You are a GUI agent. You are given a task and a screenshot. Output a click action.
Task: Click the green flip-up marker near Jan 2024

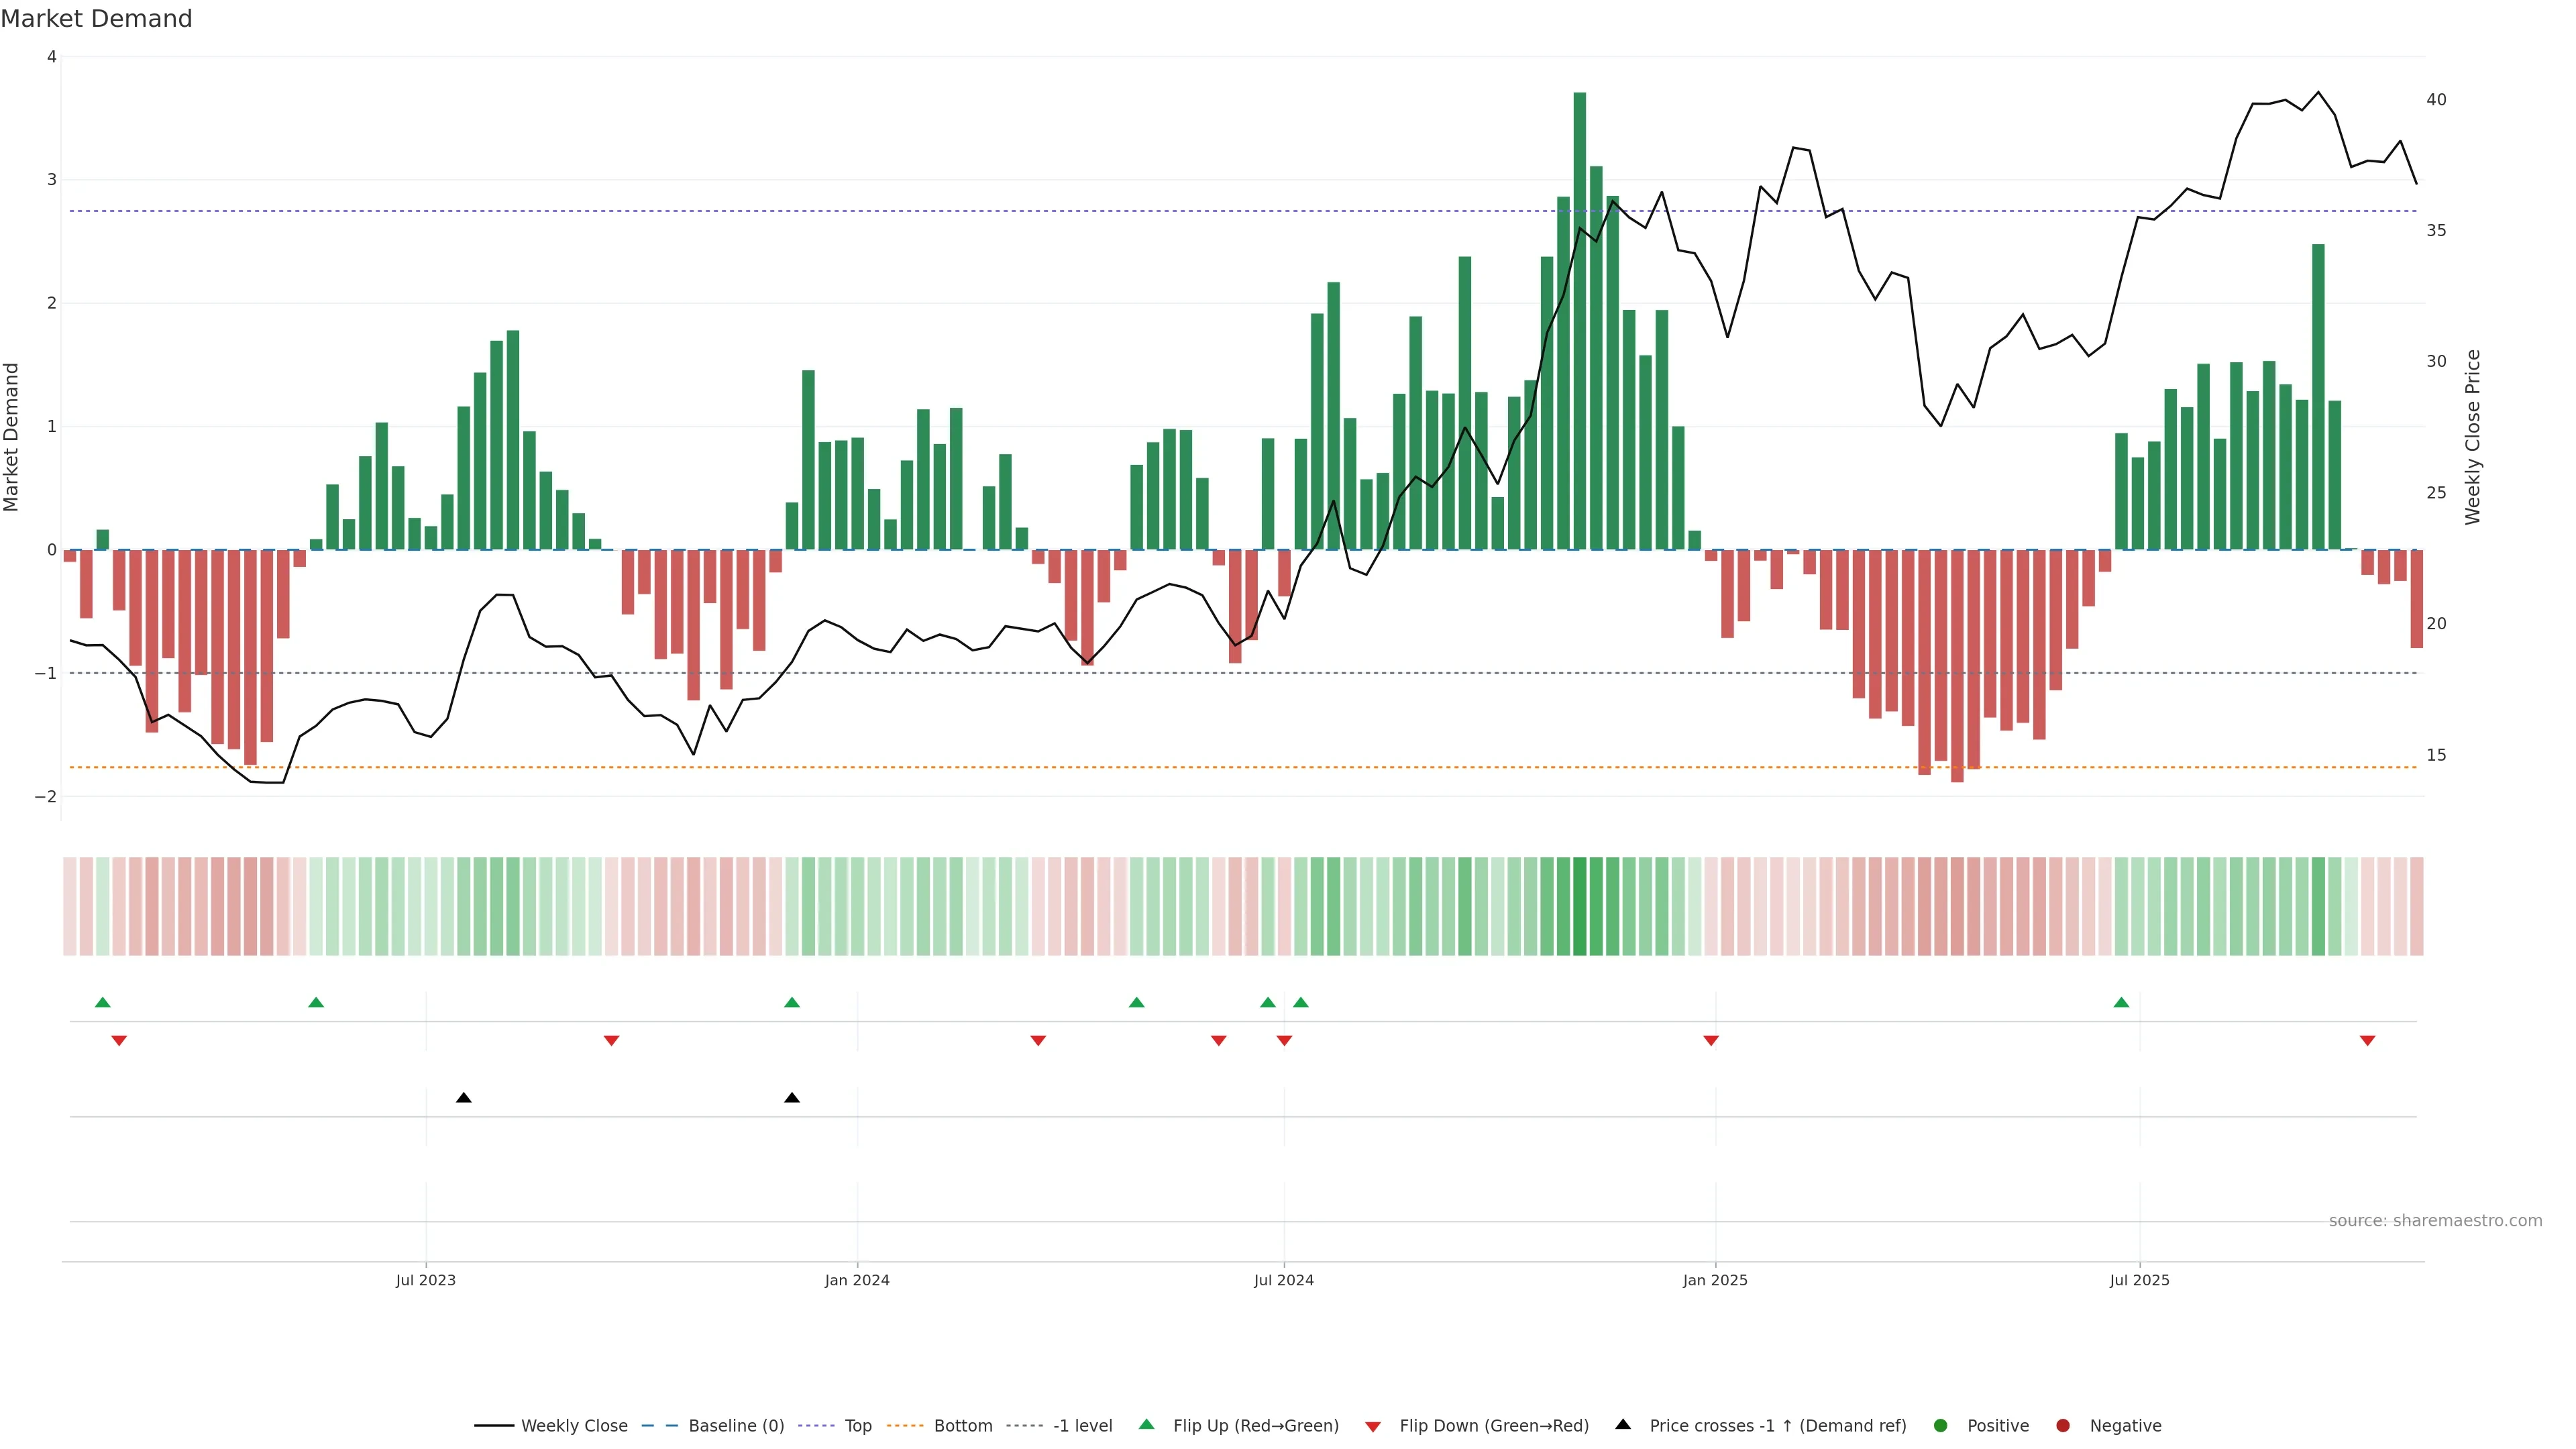click(792, 1003)
